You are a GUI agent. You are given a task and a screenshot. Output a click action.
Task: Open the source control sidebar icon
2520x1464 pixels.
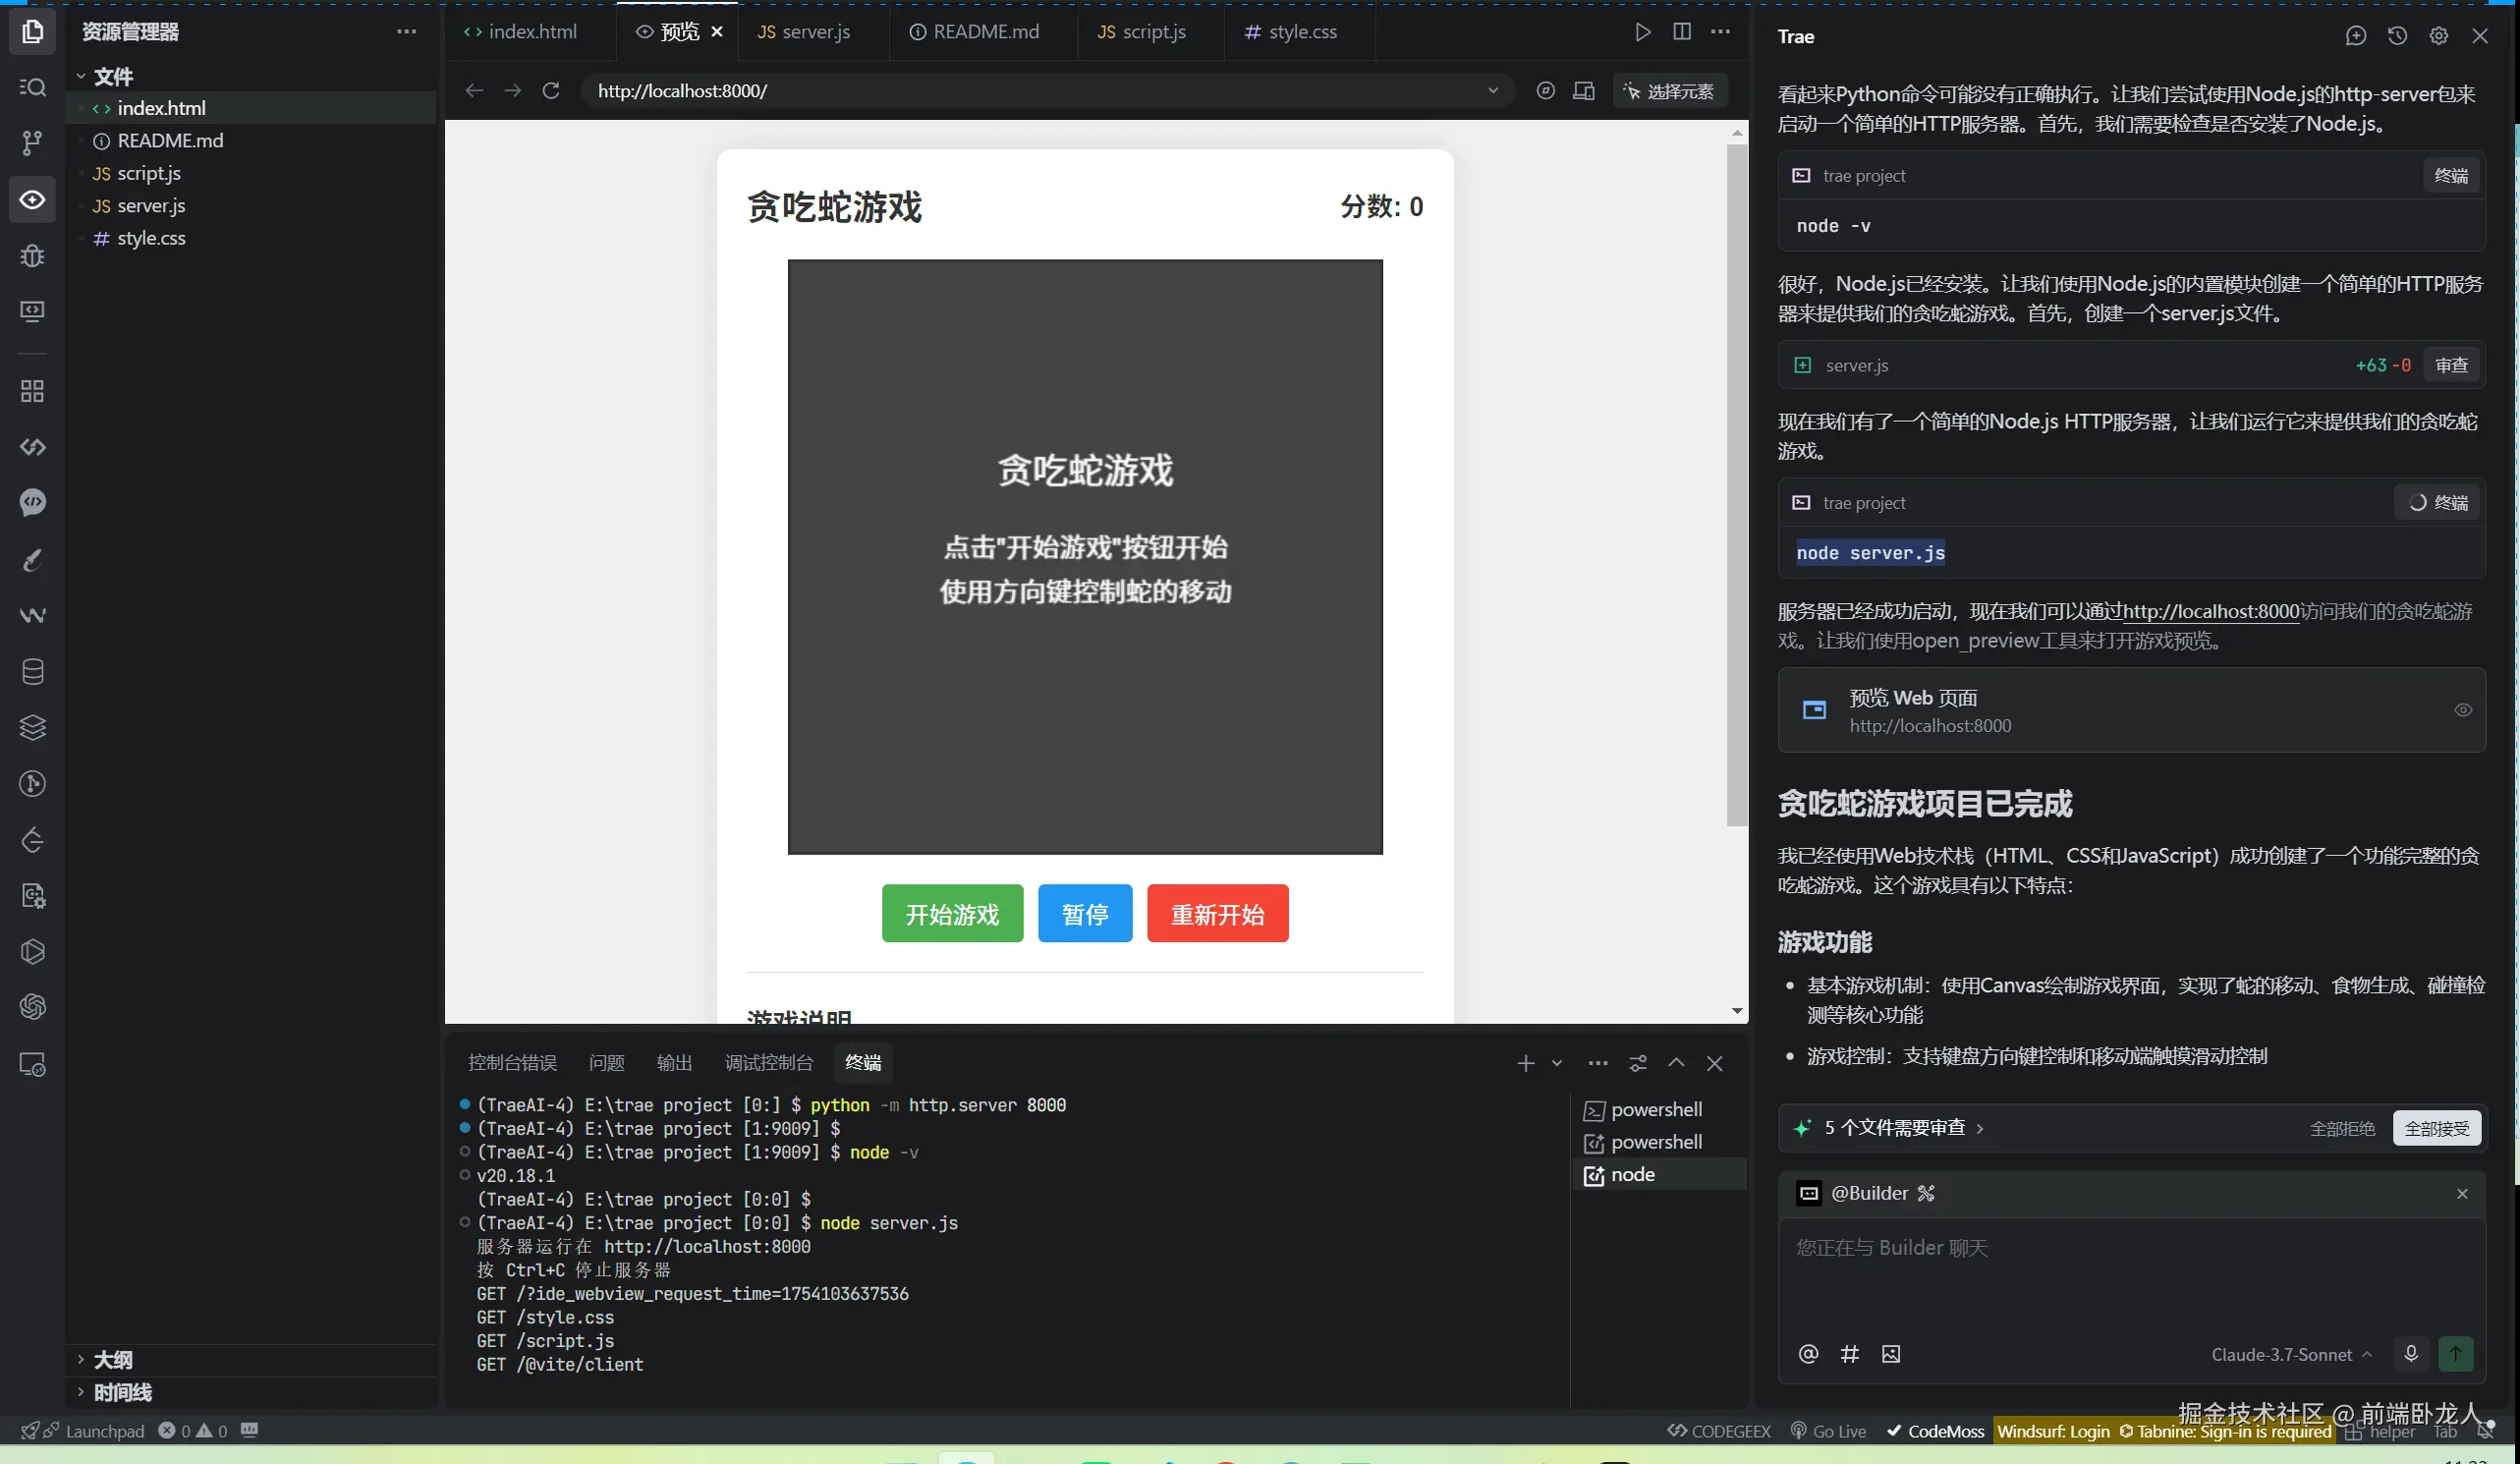click(32, 143)
